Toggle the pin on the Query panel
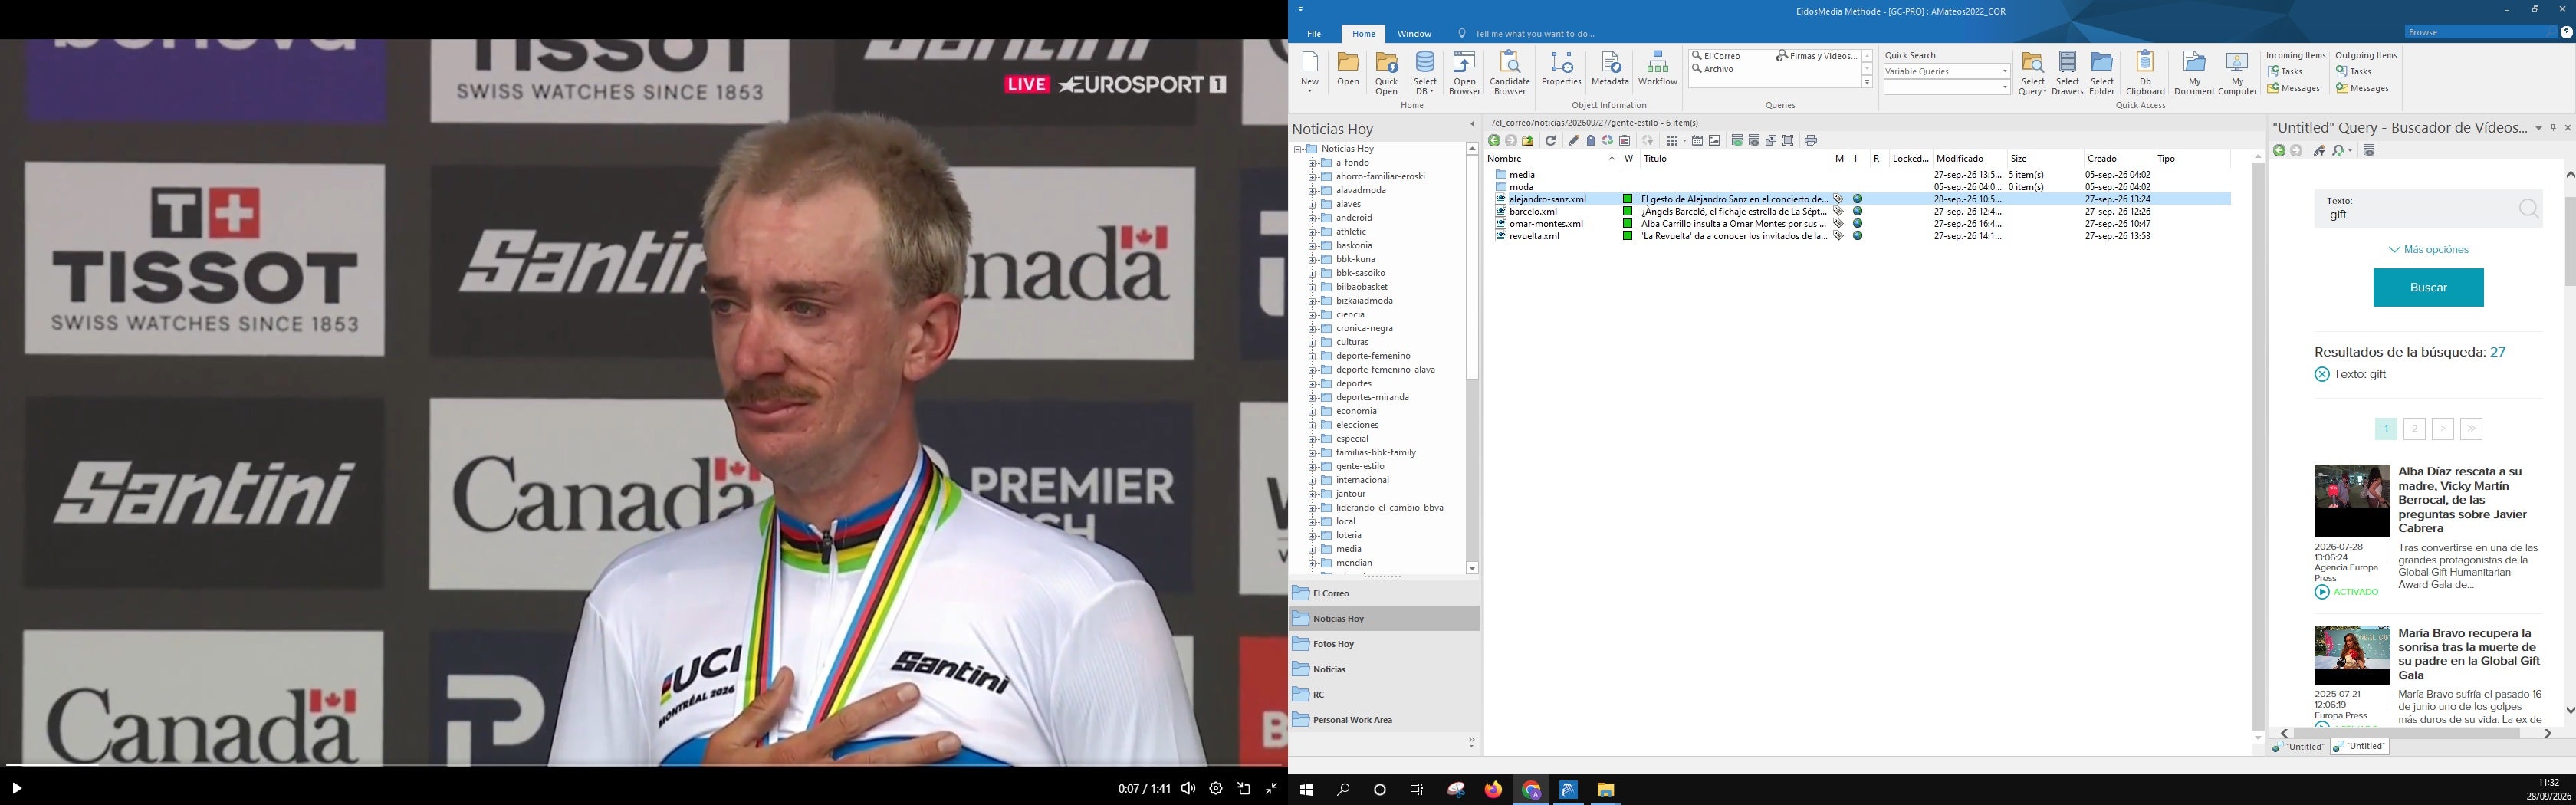 tap(2553, 128)
